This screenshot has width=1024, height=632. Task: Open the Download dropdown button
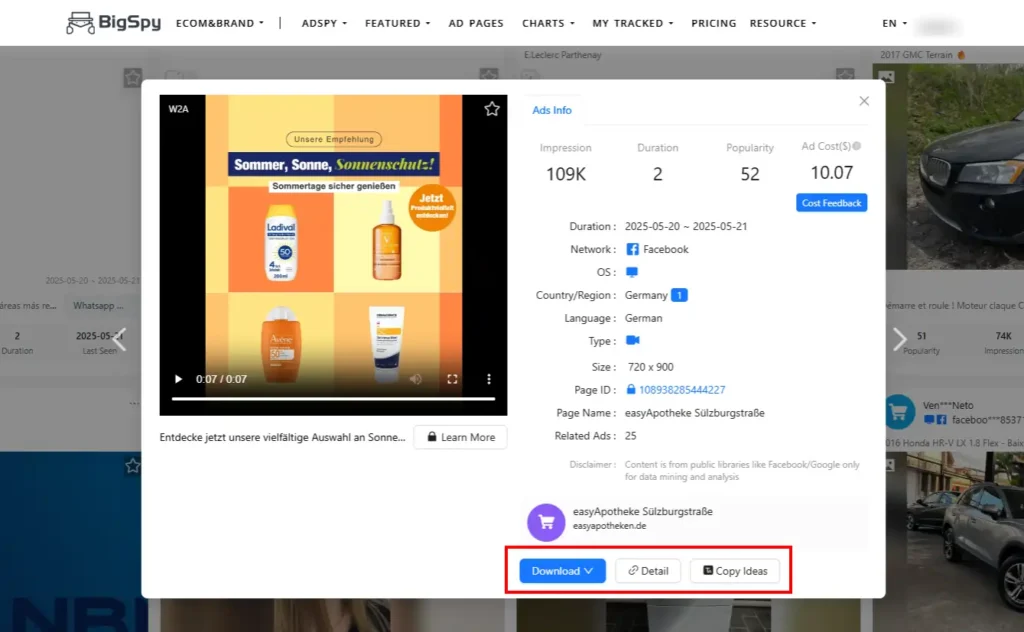562,571
